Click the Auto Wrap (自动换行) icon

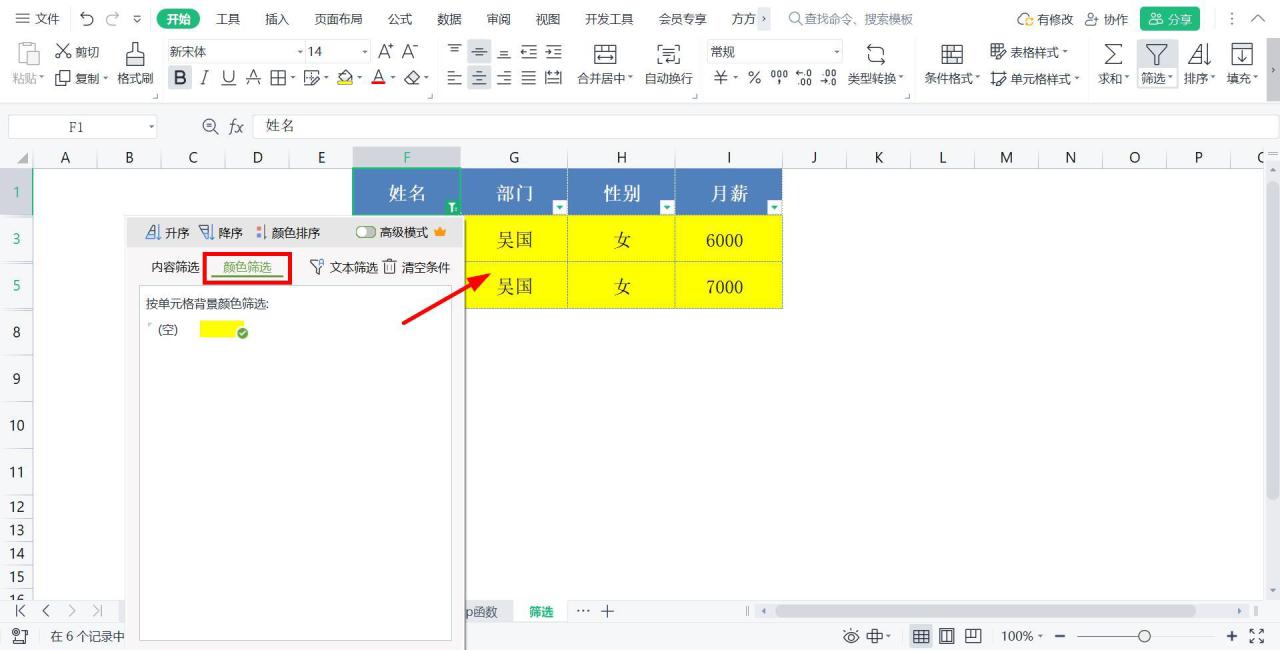point(667,55)
